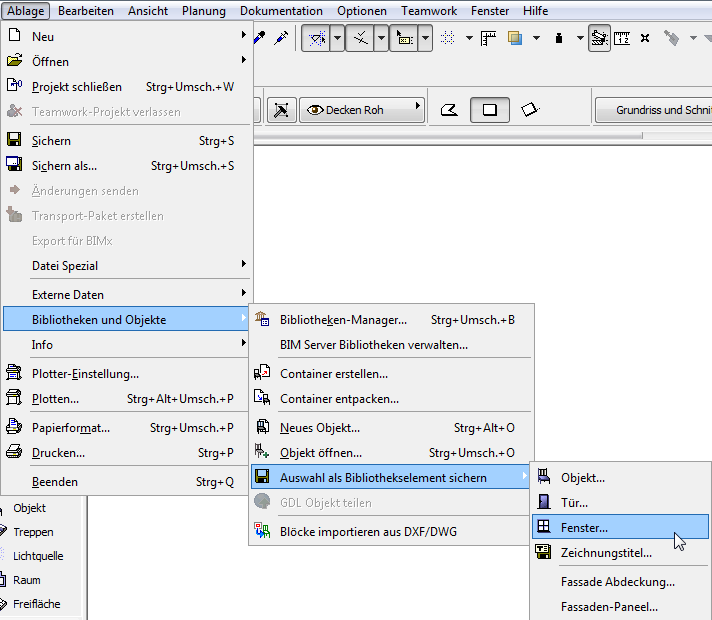Click the Grundriss und Schnitt button
This screenshot has width=712, height=620.
coord(654,110)
